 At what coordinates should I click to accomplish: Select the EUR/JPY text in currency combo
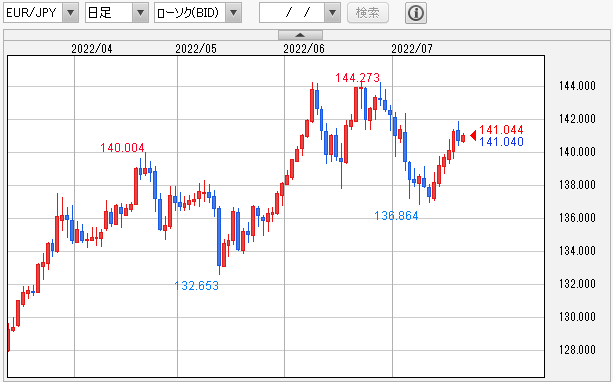click(31, 13)
